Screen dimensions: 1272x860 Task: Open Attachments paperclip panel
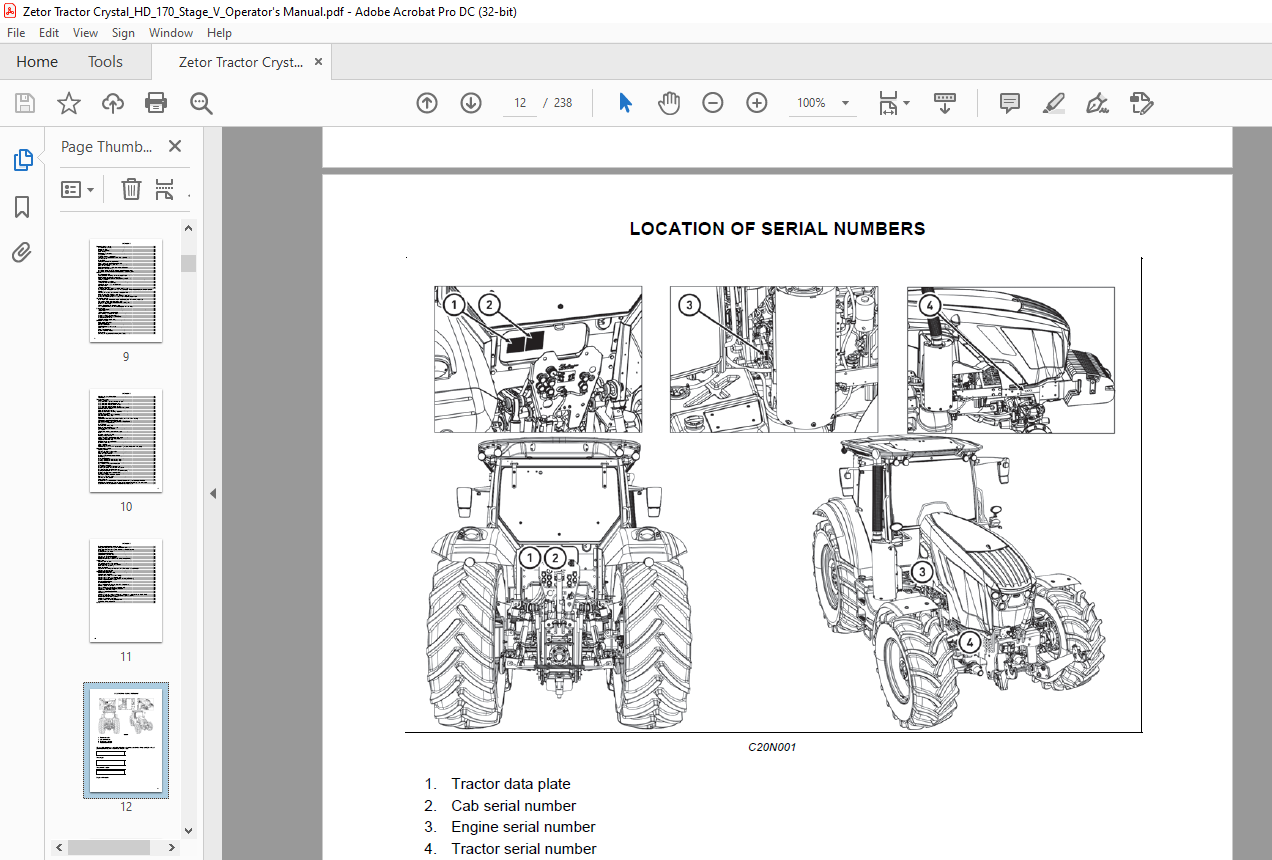[22, 252]
